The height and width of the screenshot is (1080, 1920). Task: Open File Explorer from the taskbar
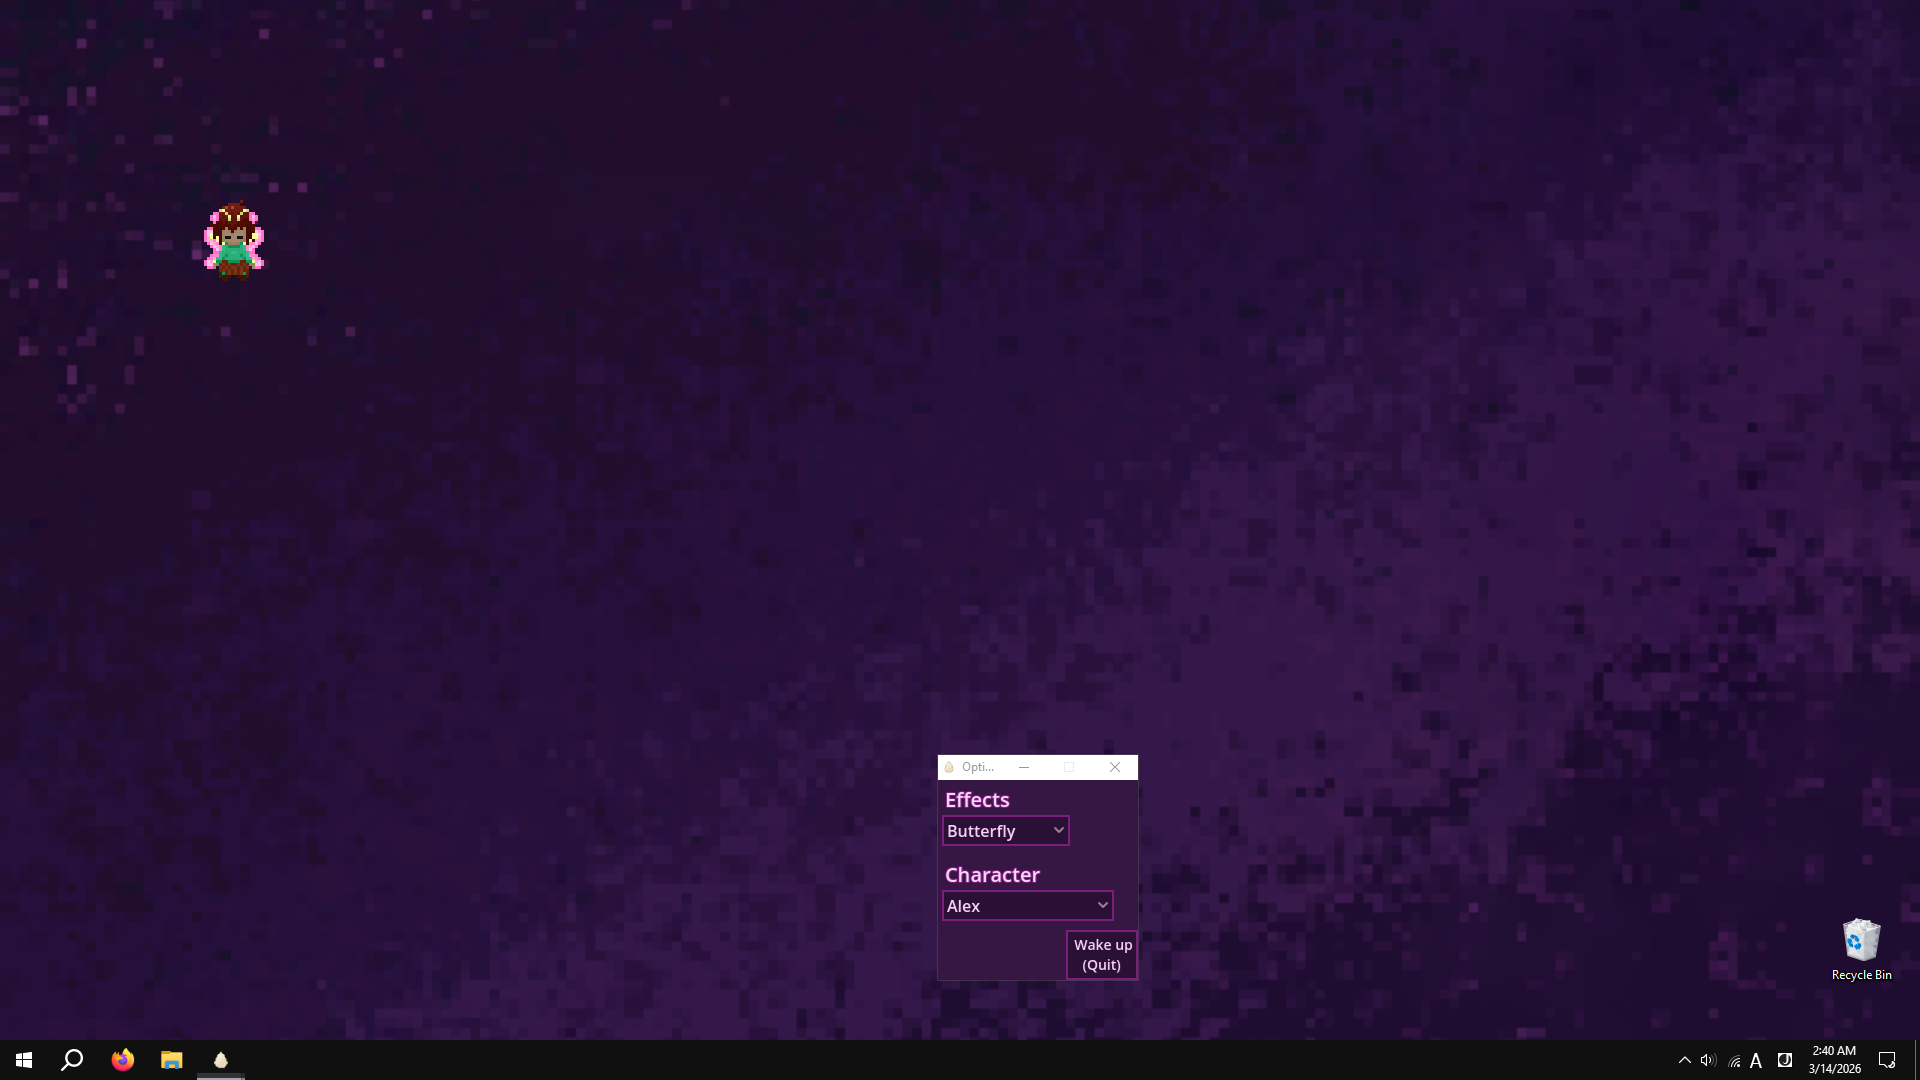[x=171, y=1060]
